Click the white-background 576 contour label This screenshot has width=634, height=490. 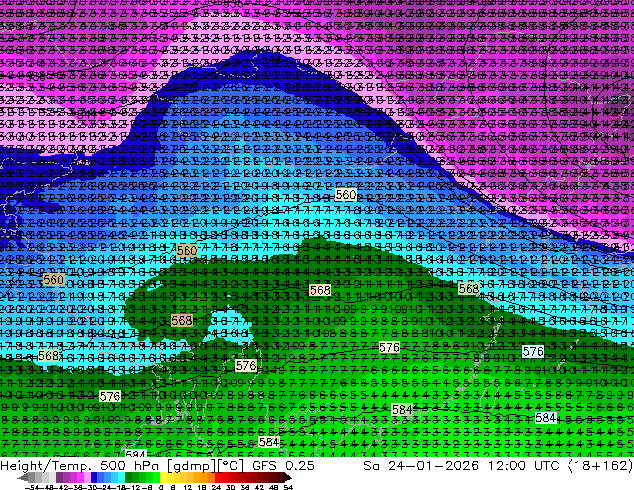tap(533, 351)
